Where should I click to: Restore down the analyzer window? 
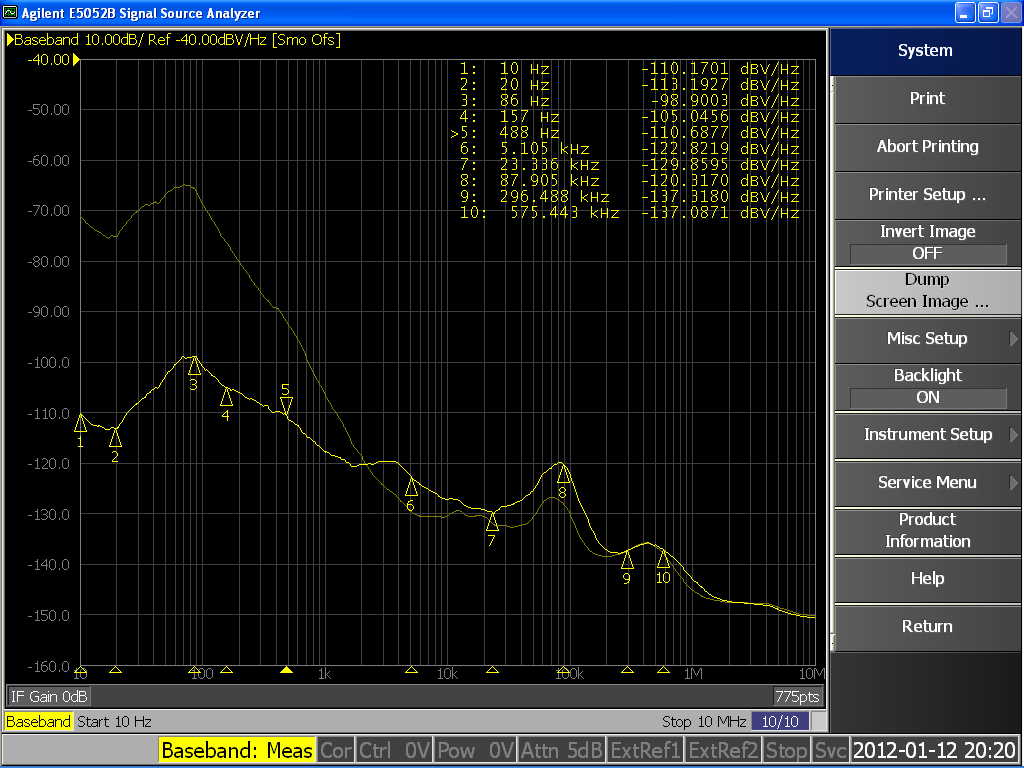click(x=987, y=12)
